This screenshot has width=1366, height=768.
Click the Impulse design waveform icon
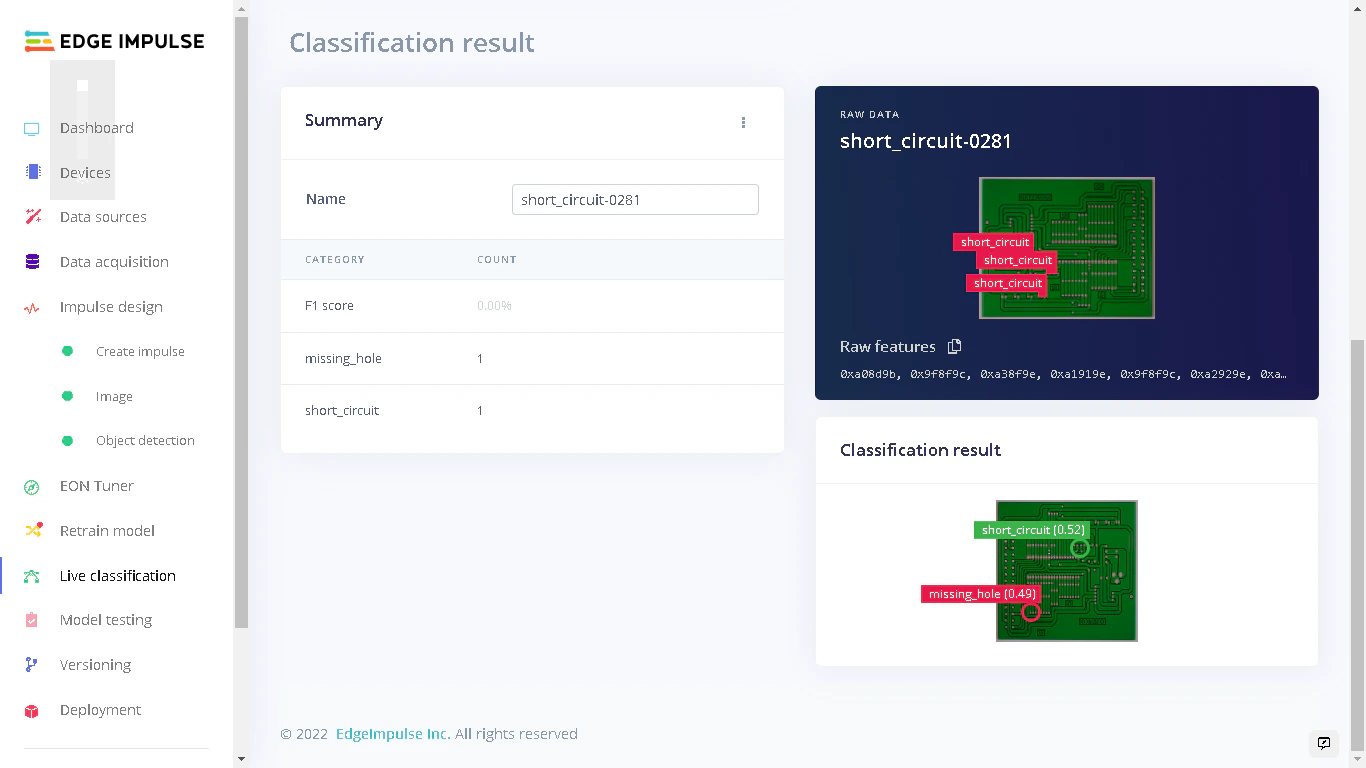tap(31, 306)
